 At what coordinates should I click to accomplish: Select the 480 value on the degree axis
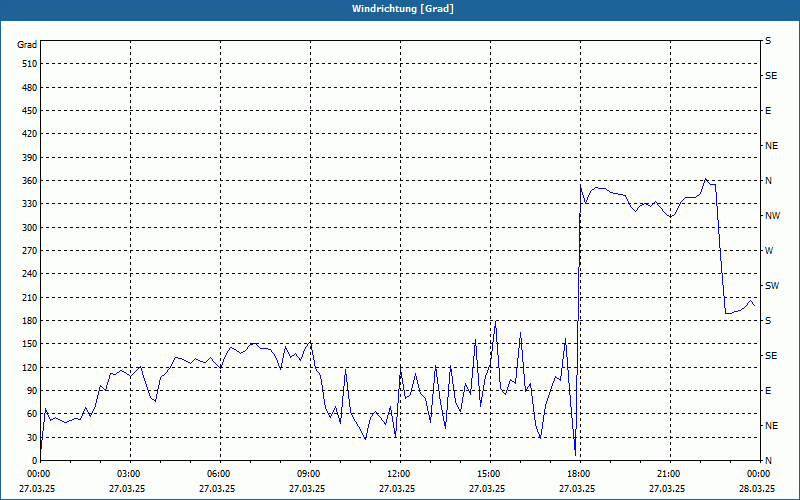(30, 88)
